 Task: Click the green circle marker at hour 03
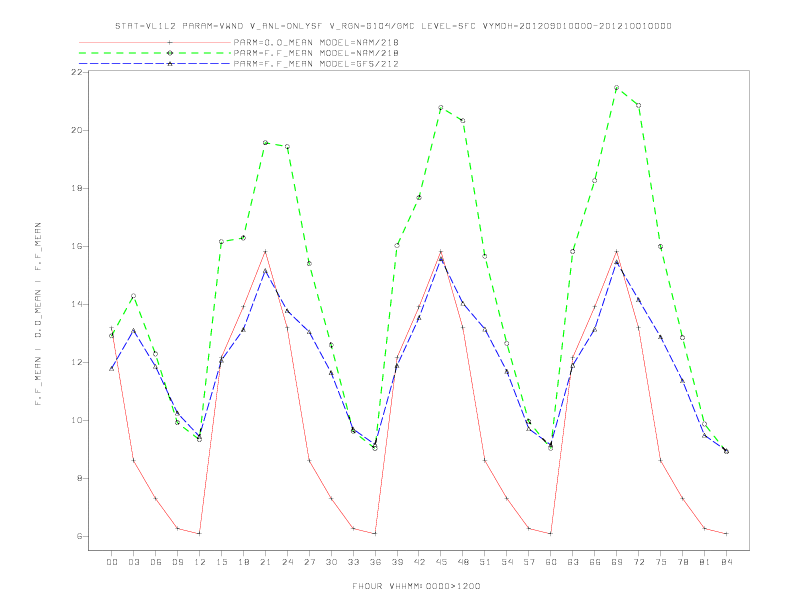point(133,296)
